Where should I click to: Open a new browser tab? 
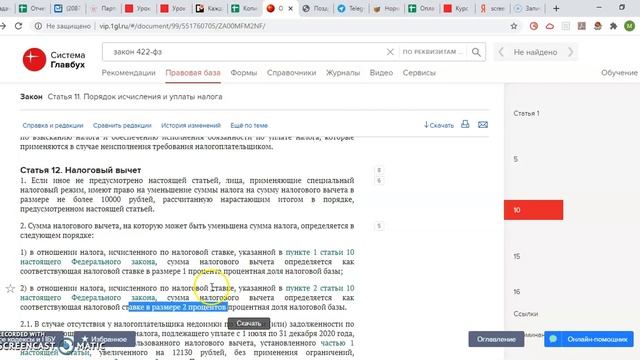[x=556, y=8]
